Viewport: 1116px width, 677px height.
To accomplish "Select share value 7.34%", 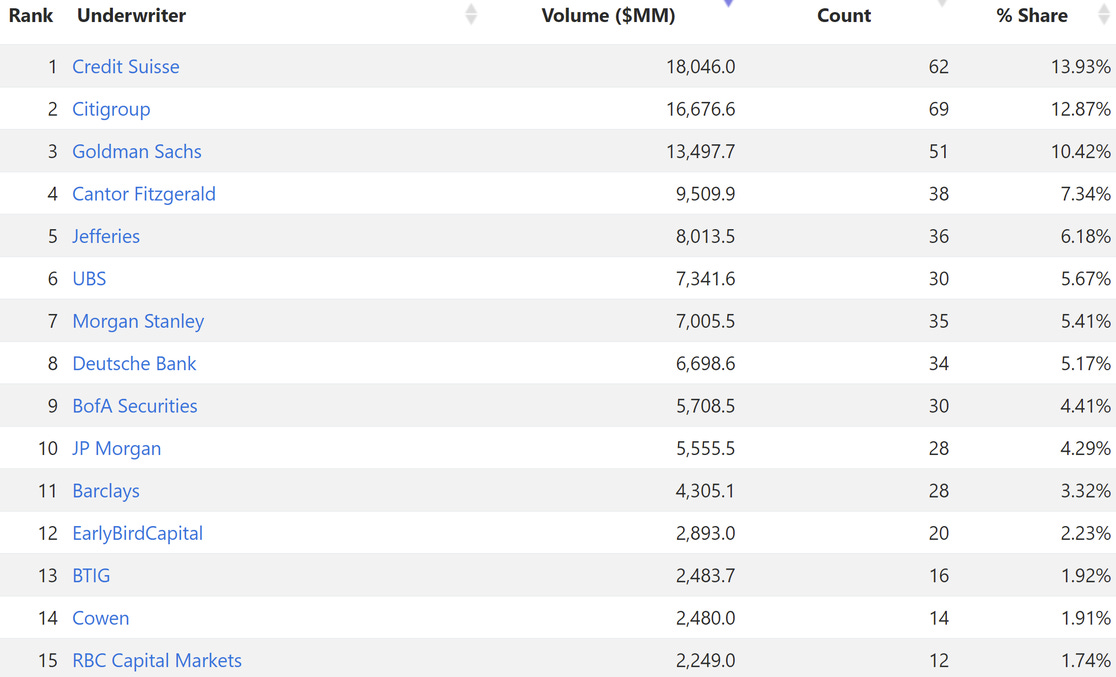I will click(x=1085, y=194).
